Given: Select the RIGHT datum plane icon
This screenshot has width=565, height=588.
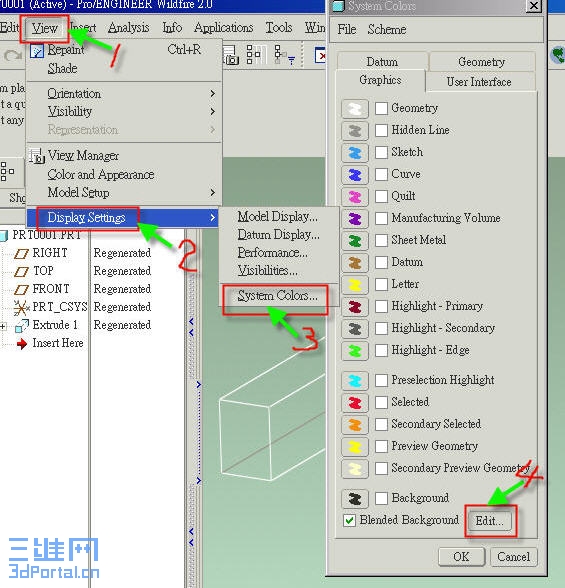Looking at the screenshot, I should coord(21,254).
